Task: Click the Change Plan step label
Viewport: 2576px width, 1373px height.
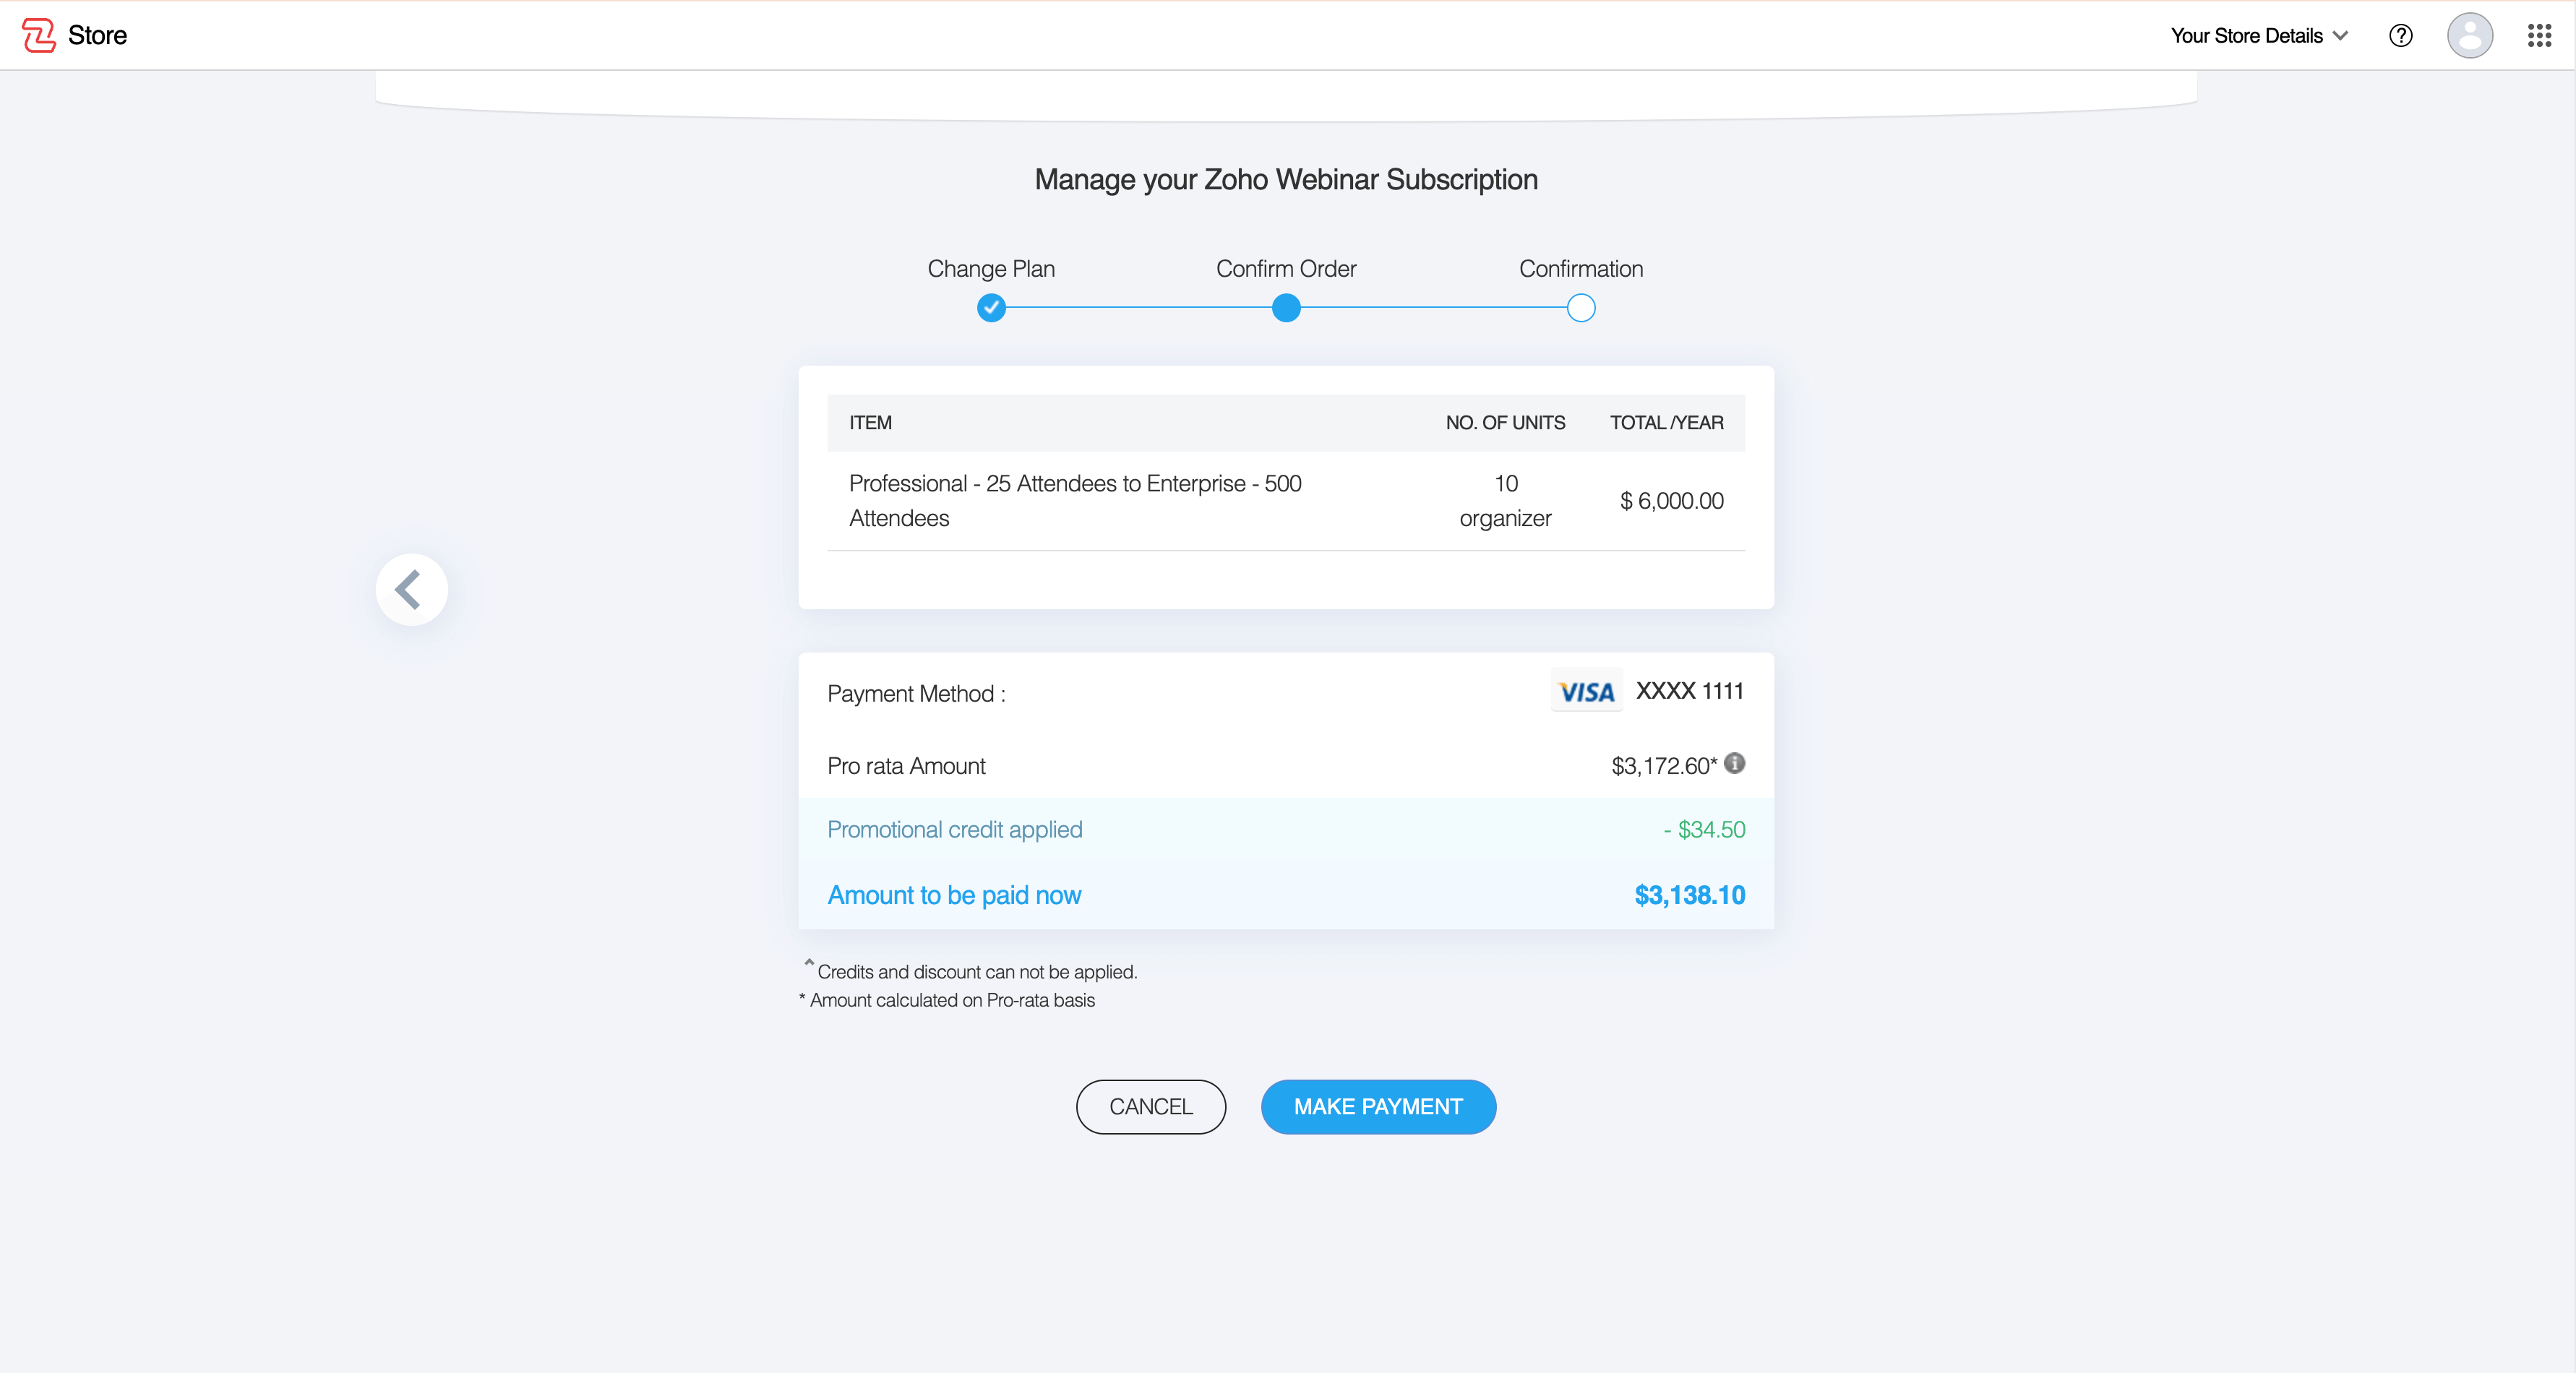Action: coord(991,269)
